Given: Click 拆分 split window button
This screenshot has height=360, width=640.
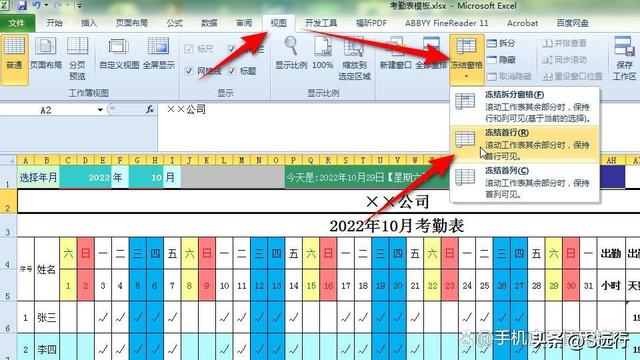Looking at the screenshot, I should point(501,43).
